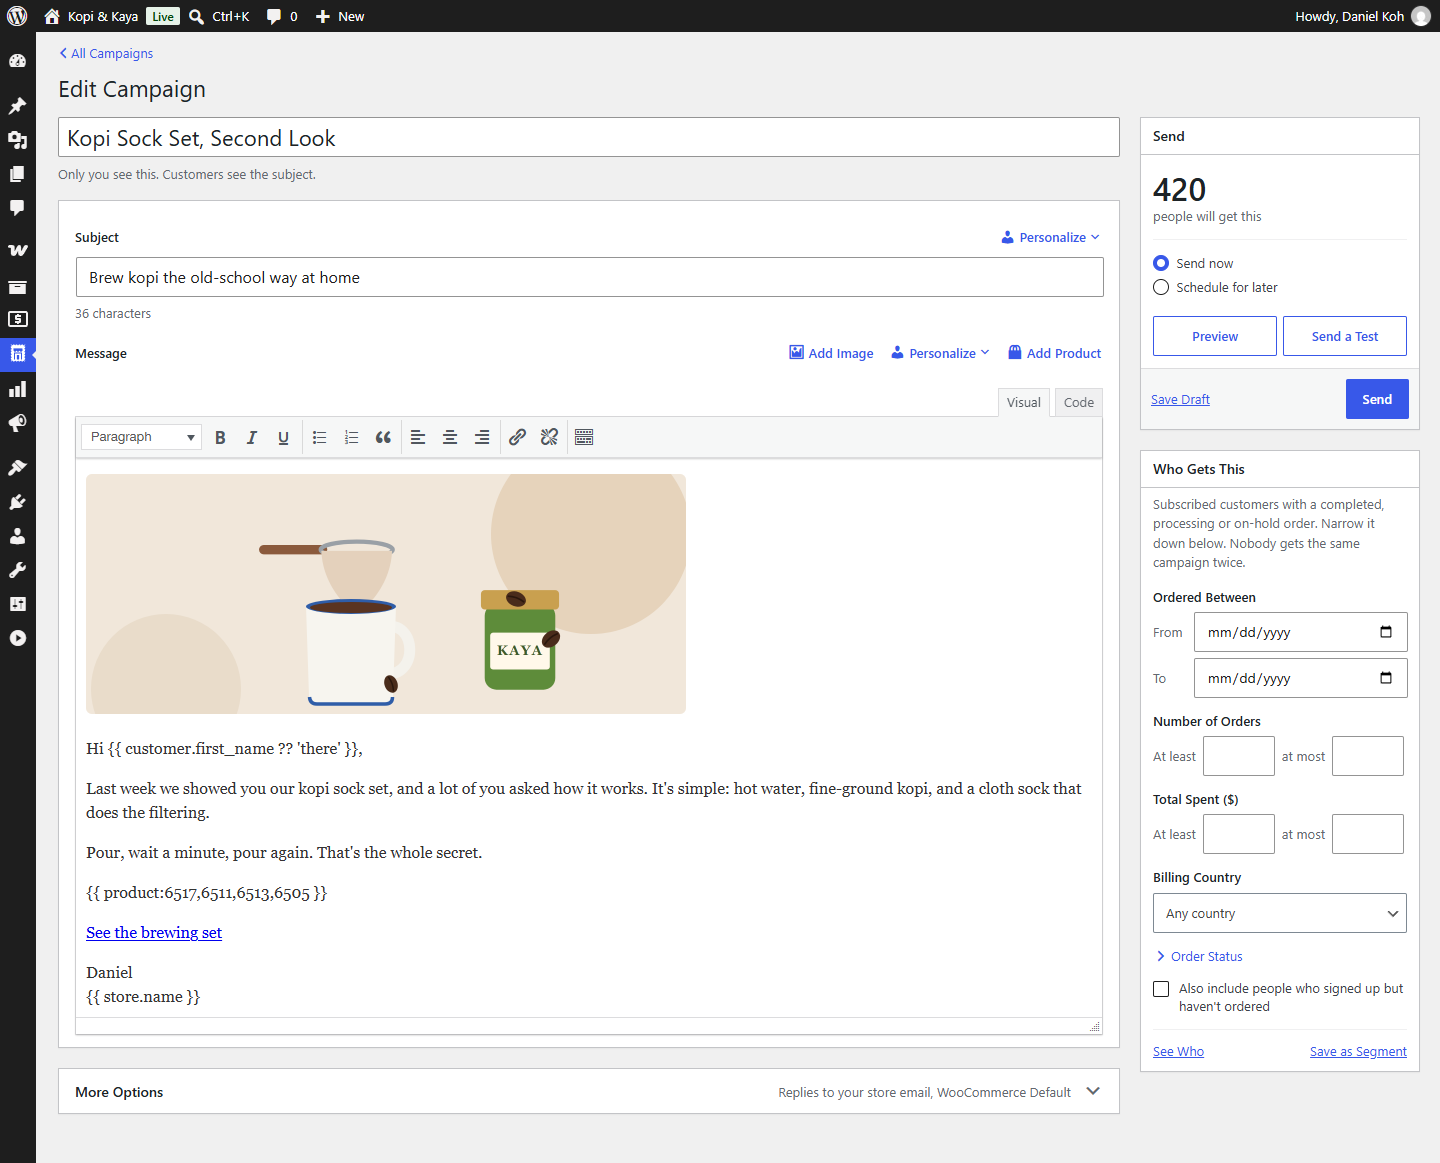
Task: Underline the selected message text
Action: tap(284, 437)
